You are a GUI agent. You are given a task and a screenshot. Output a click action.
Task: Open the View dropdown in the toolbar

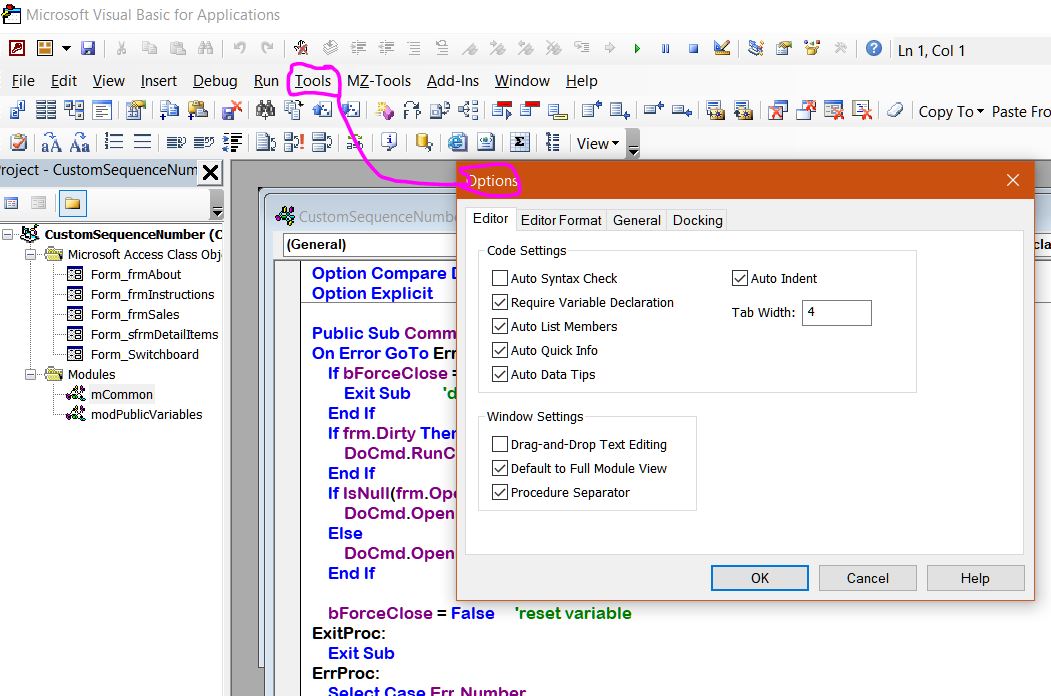[x=597, y=143]
